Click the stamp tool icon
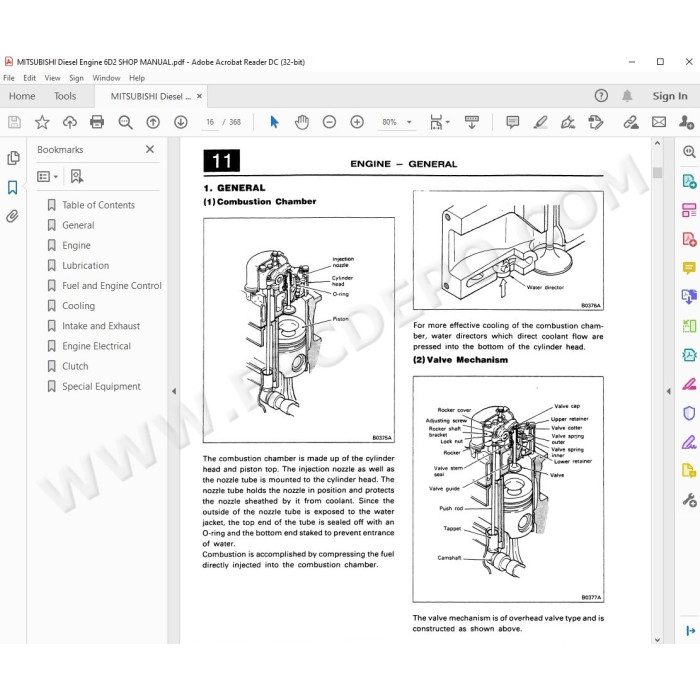Image resolution: width=700 pixels, height=700 pixels. [x=596, y=122]
